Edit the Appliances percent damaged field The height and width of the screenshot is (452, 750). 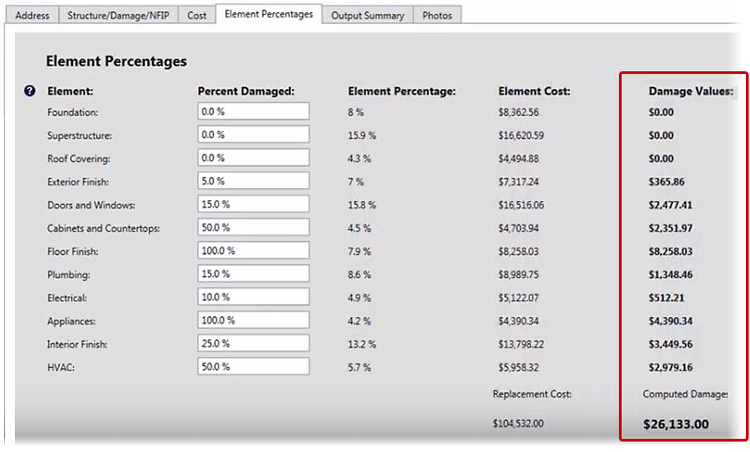(x=254, y=320)
